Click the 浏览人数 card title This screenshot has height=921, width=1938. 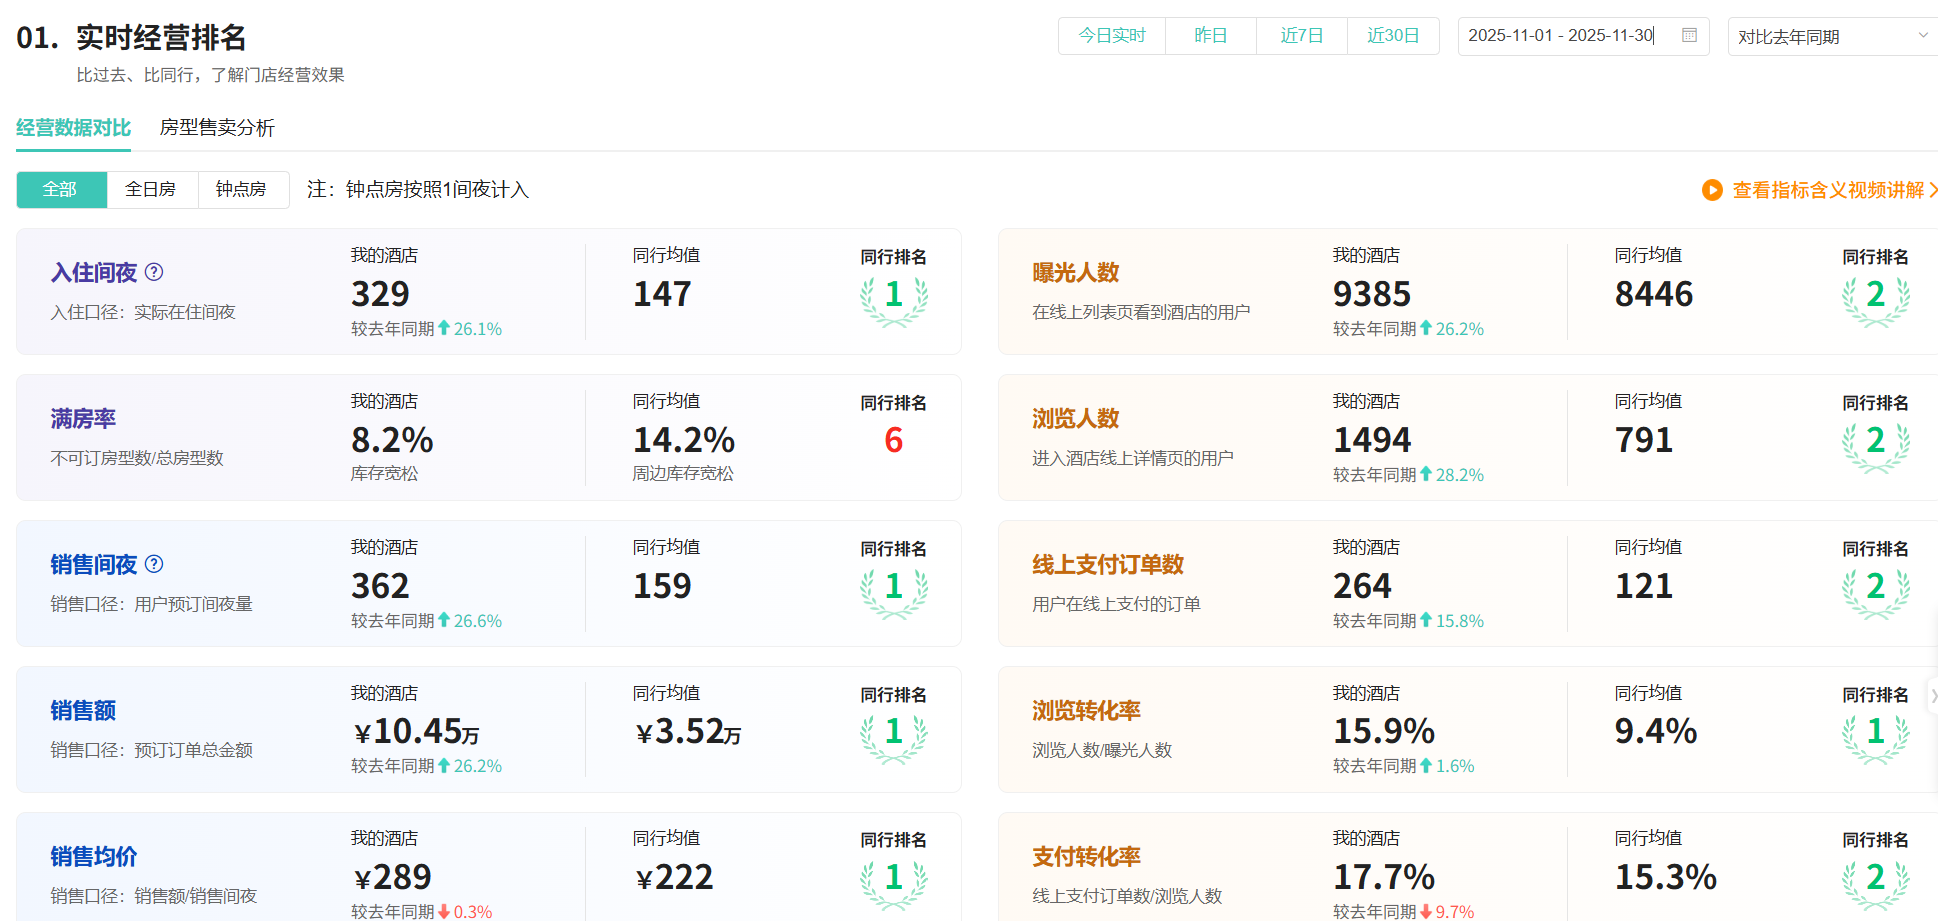[1076, 418]
